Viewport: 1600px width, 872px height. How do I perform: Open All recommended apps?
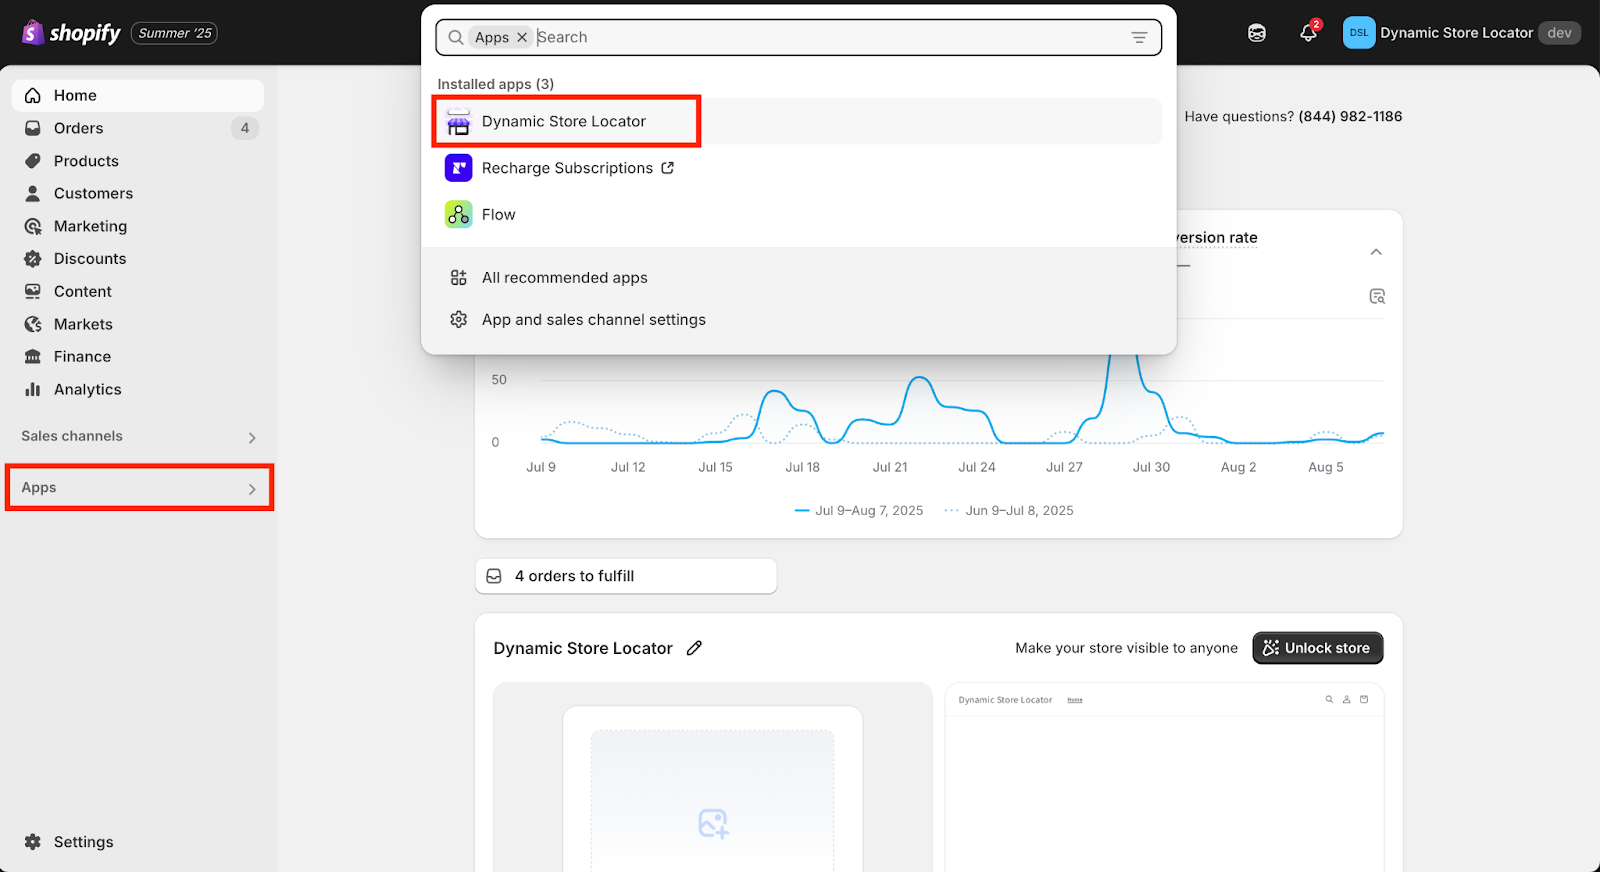(799, 278)
